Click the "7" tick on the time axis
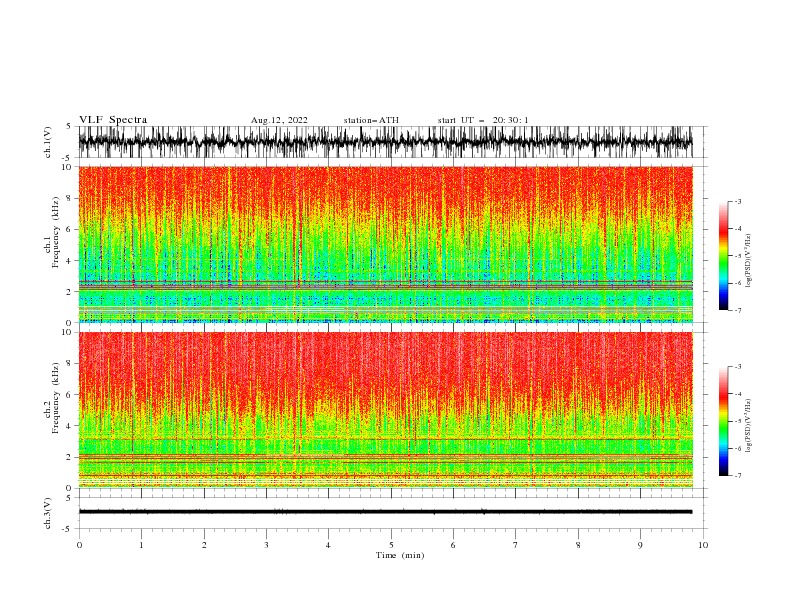Viewport: 792px width, 612px height. 516,545
